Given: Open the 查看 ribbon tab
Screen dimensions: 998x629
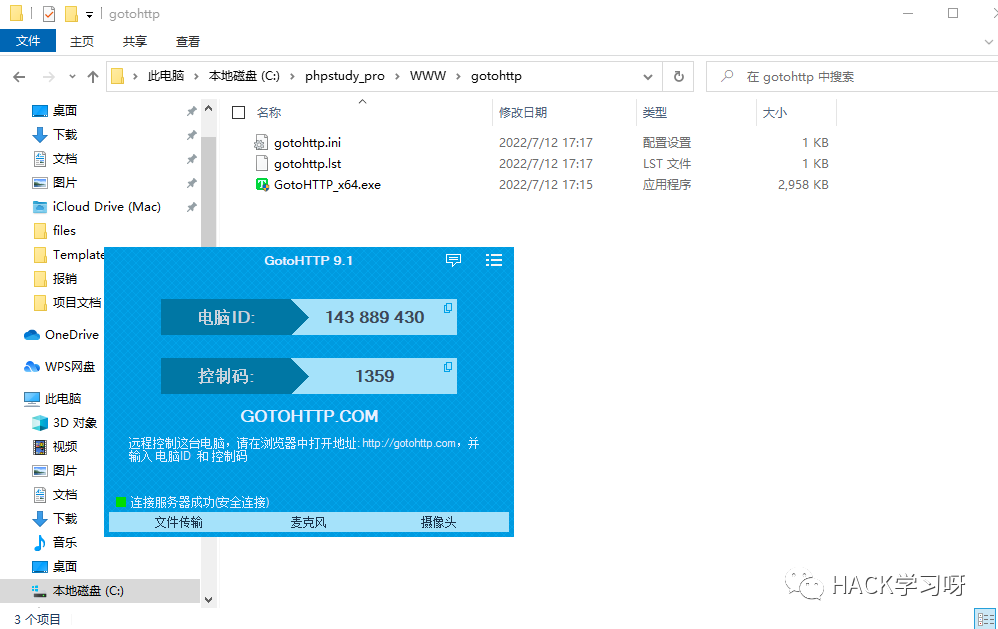Looking at the screenshot, I should (x=188, y=41).
